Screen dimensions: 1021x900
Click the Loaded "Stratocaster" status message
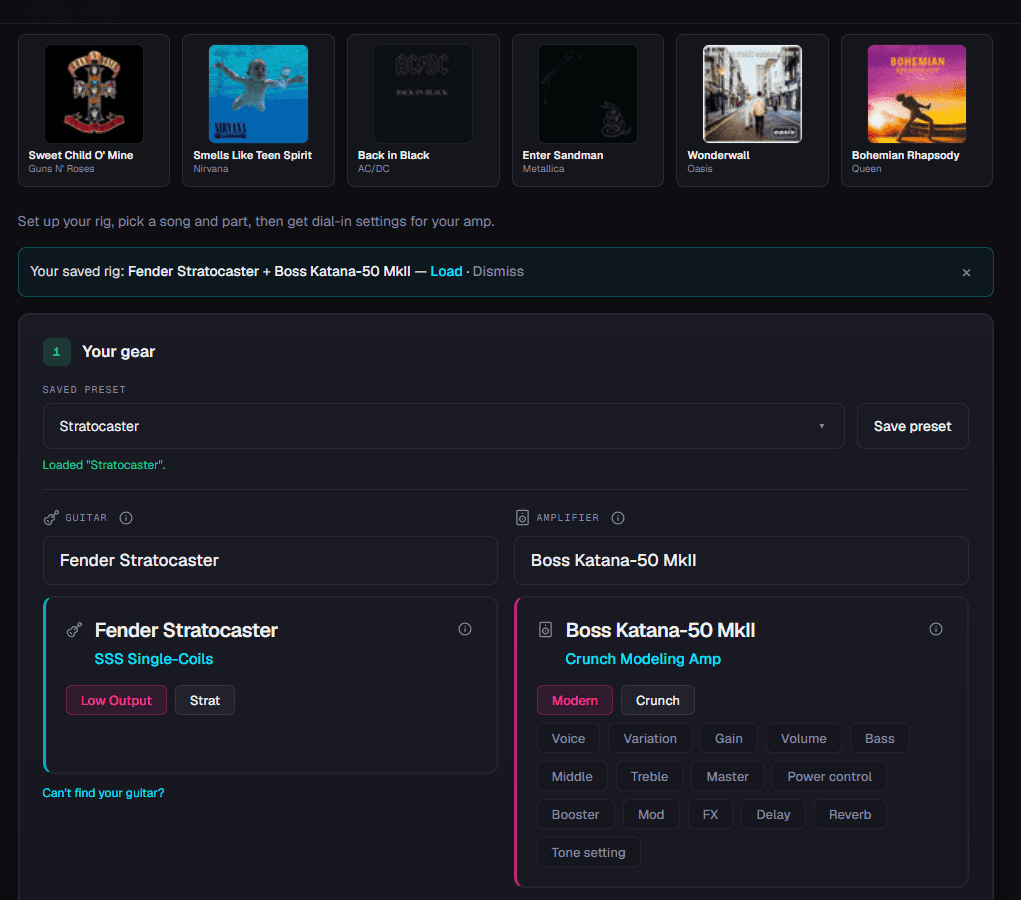click(x=104, y=465)
